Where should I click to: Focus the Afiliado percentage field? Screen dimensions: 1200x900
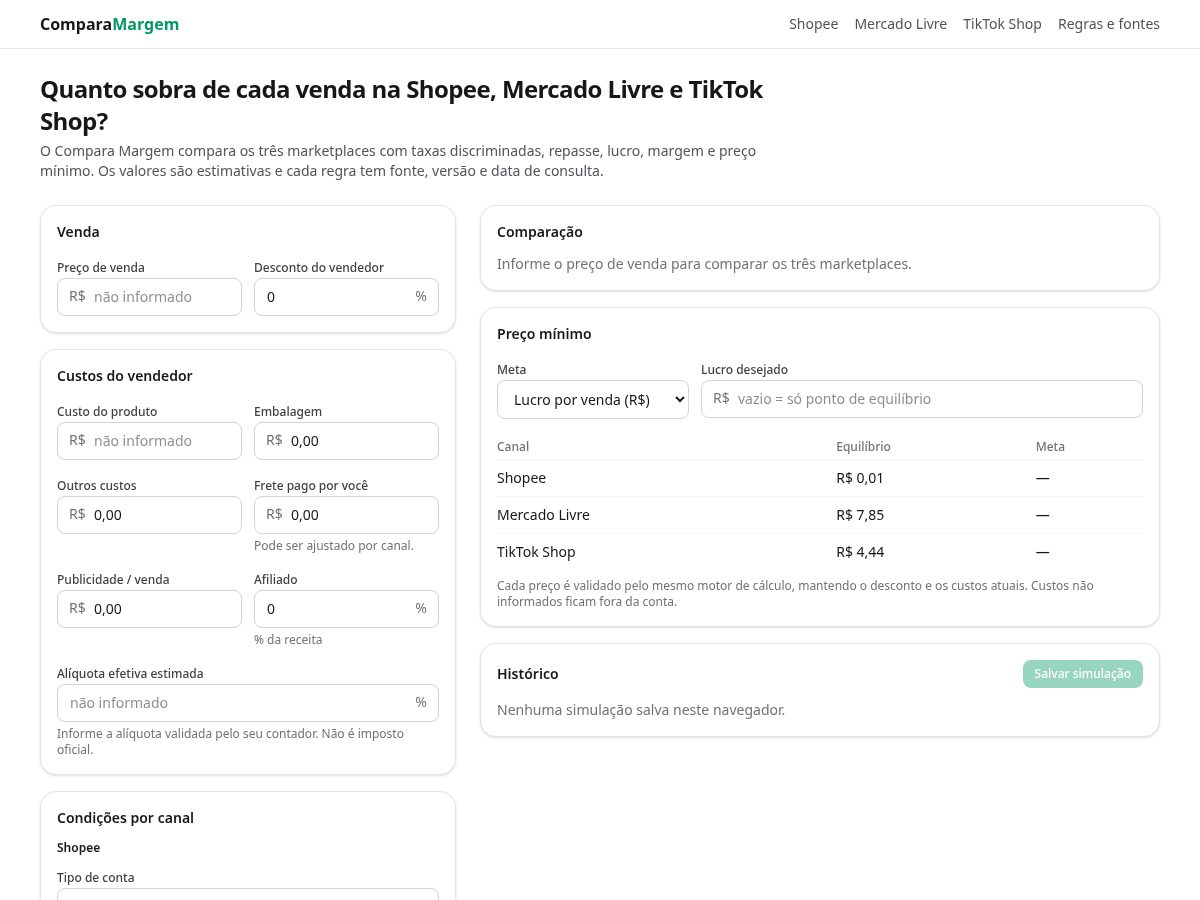click(346, 609)
